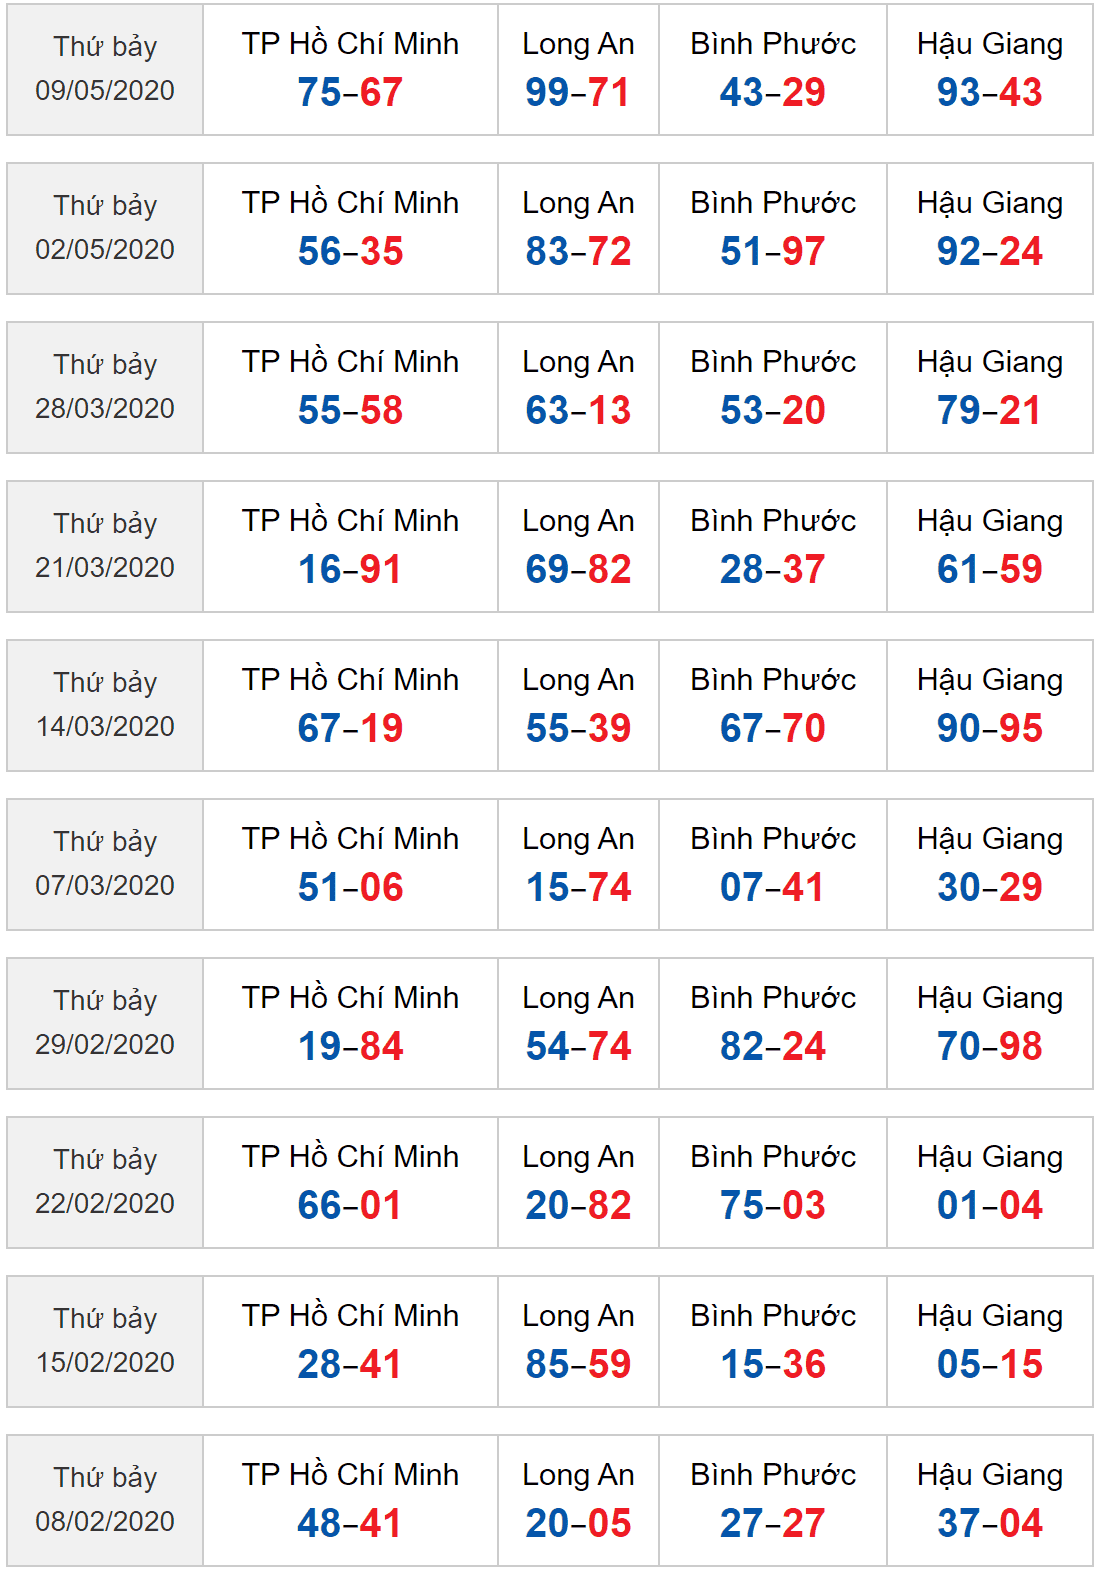Image resolution: width=1101 pixels, height=1574 pixels.
Task: Click the 22/02/2020 date cell
Action: (105, 1182)
